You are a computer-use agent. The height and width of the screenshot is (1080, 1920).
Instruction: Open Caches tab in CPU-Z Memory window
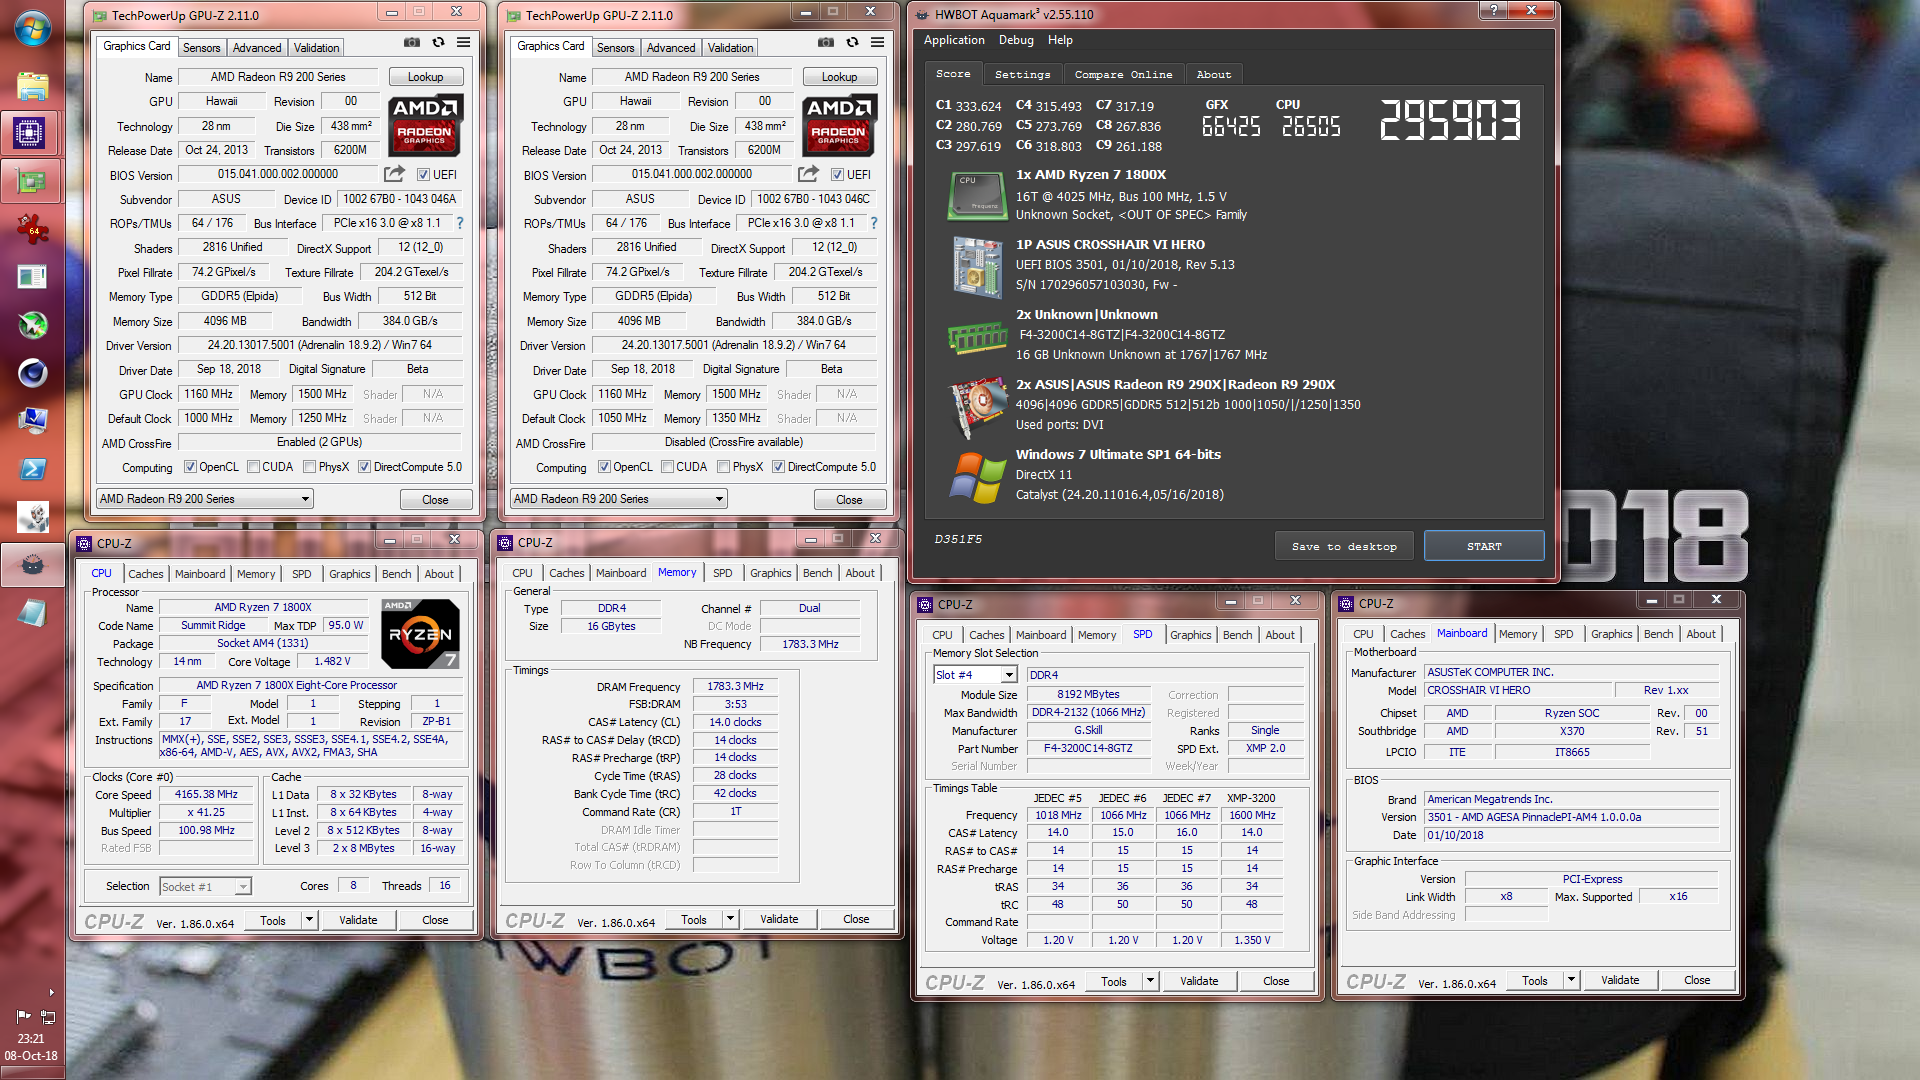pos(566,573)
